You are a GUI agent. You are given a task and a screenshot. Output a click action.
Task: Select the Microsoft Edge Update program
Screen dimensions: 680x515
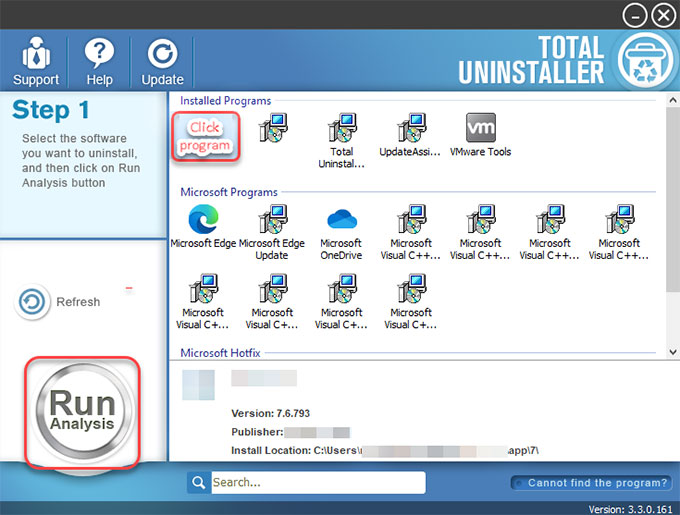272,232
